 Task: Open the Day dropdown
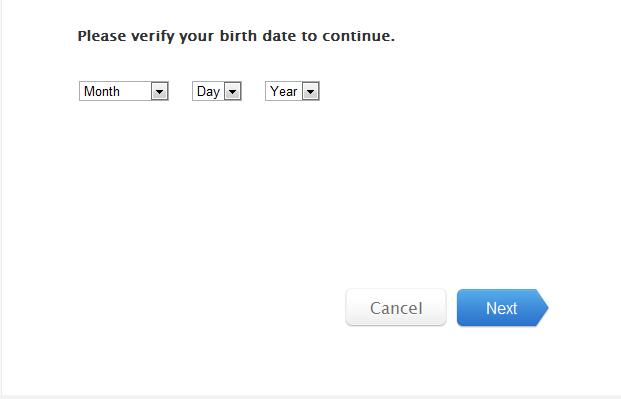[217, 91]
